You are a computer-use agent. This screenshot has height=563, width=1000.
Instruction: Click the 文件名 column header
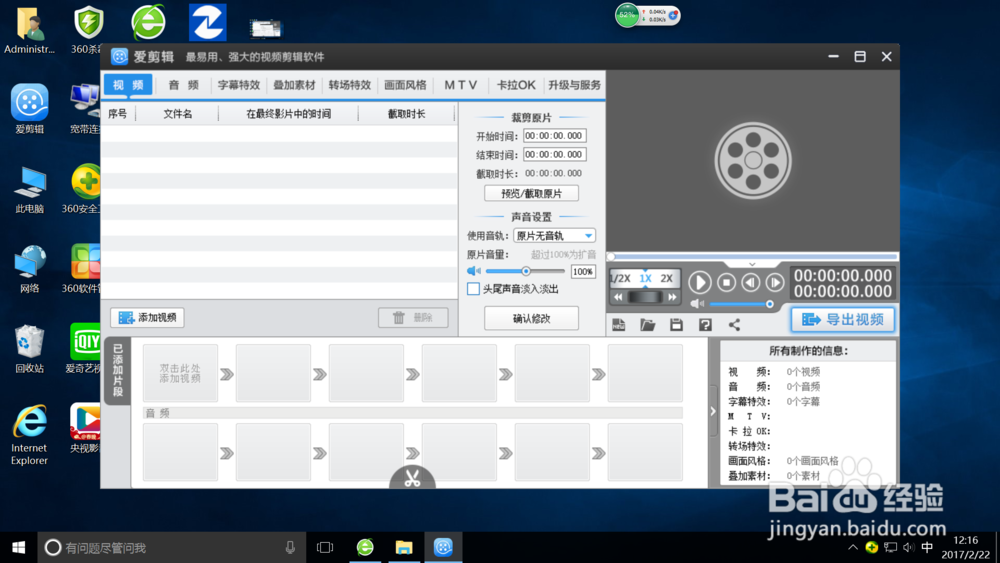tap(177, 114)
